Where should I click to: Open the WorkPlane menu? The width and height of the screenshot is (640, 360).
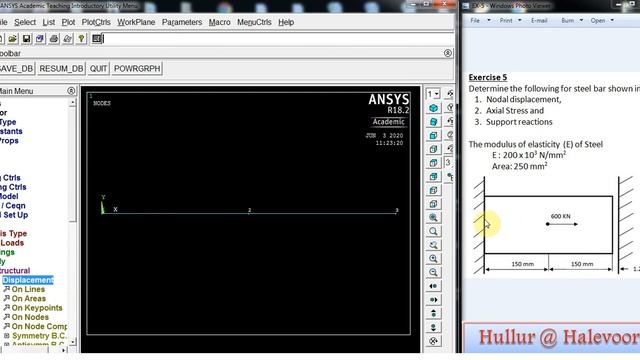tap(136, 22)
